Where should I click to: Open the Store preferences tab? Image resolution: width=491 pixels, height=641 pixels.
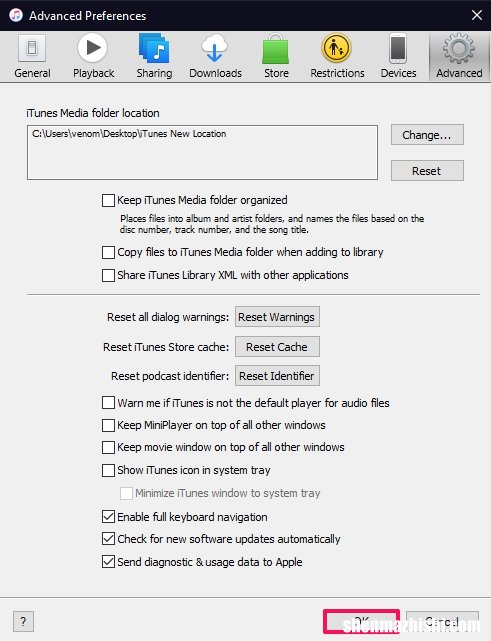click(276, 56)
